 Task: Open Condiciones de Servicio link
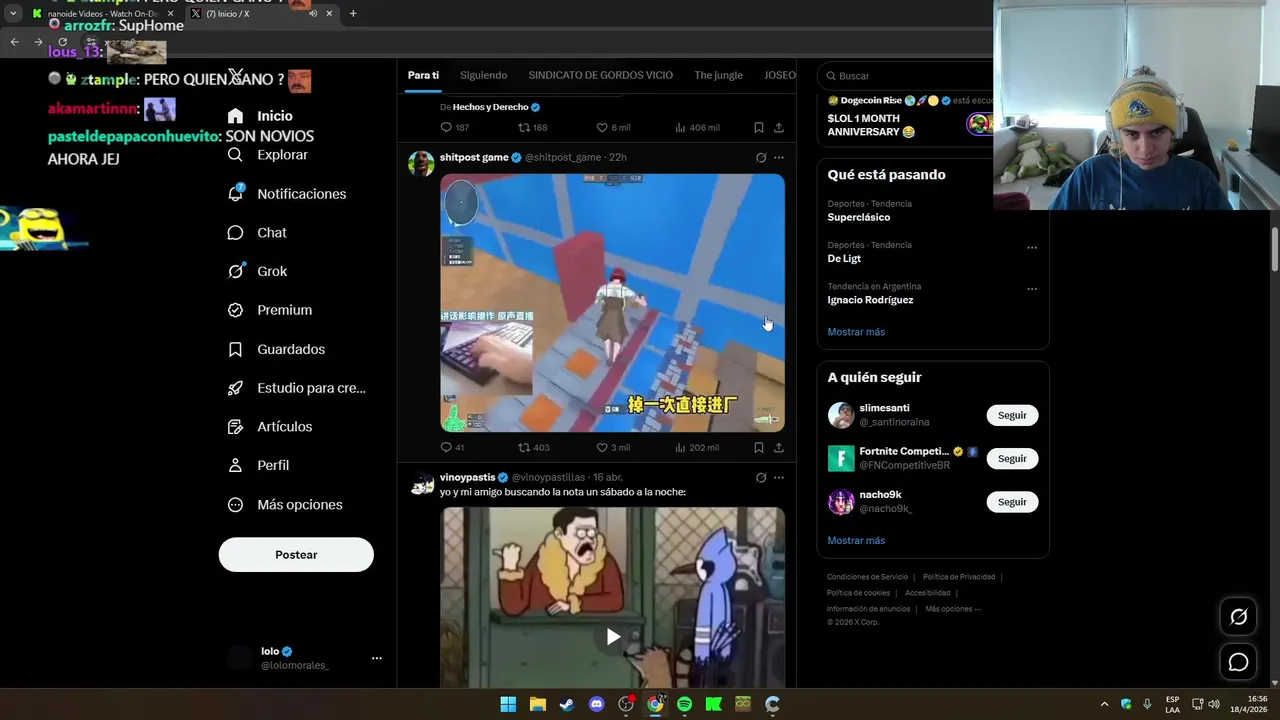pos(867,577)
